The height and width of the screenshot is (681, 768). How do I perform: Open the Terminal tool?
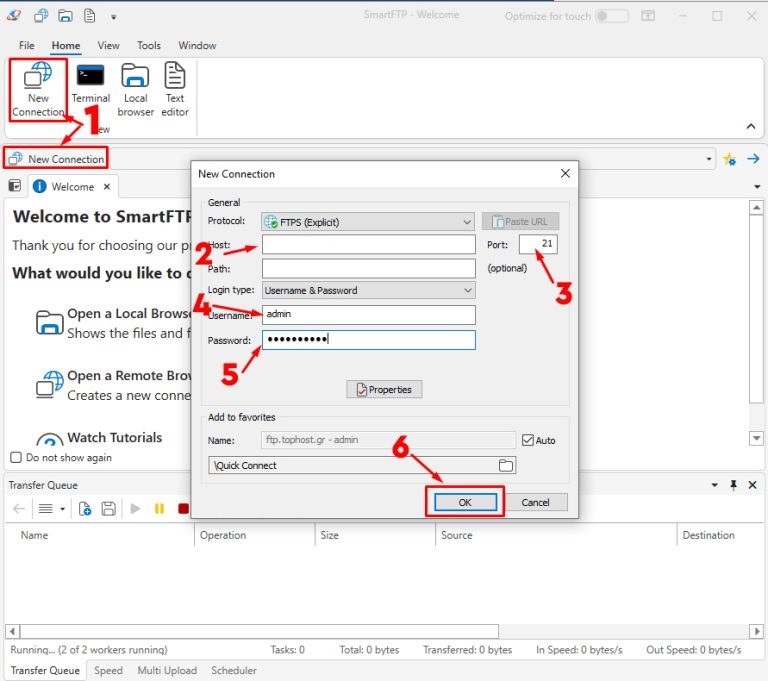tap(91, 86)
